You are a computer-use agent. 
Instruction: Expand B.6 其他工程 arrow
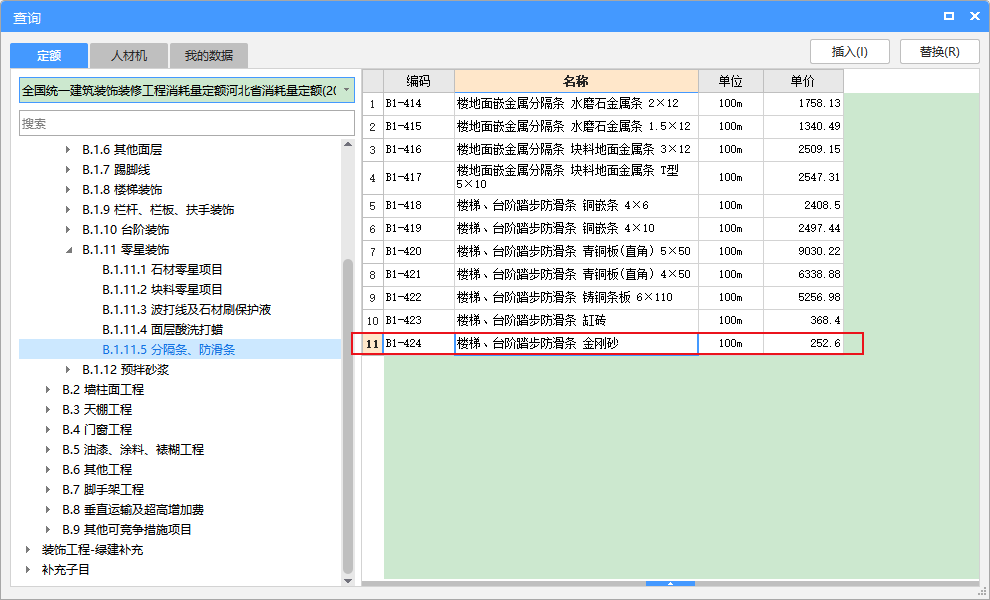tap(48, 470)
